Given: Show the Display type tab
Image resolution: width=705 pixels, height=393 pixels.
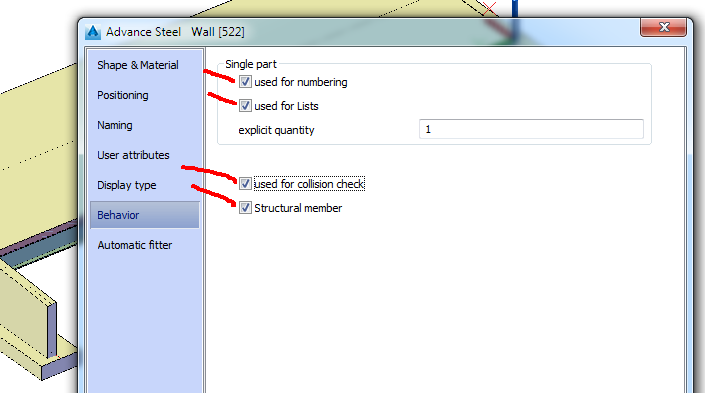Looking at the screenshot, I should [x=127, y=185].
